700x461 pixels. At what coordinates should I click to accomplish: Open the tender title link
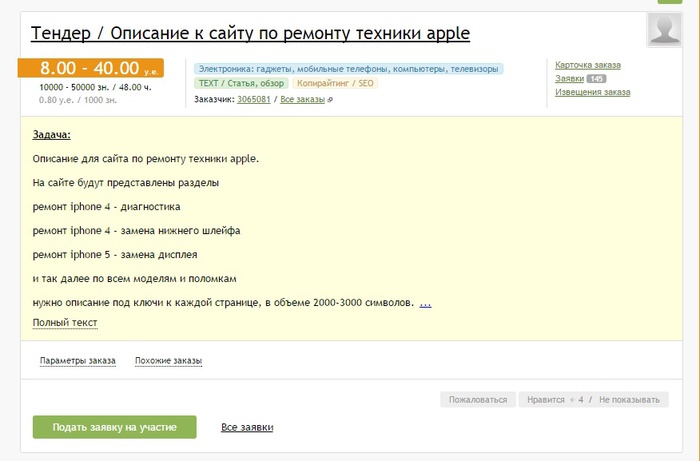coord(250,34)
